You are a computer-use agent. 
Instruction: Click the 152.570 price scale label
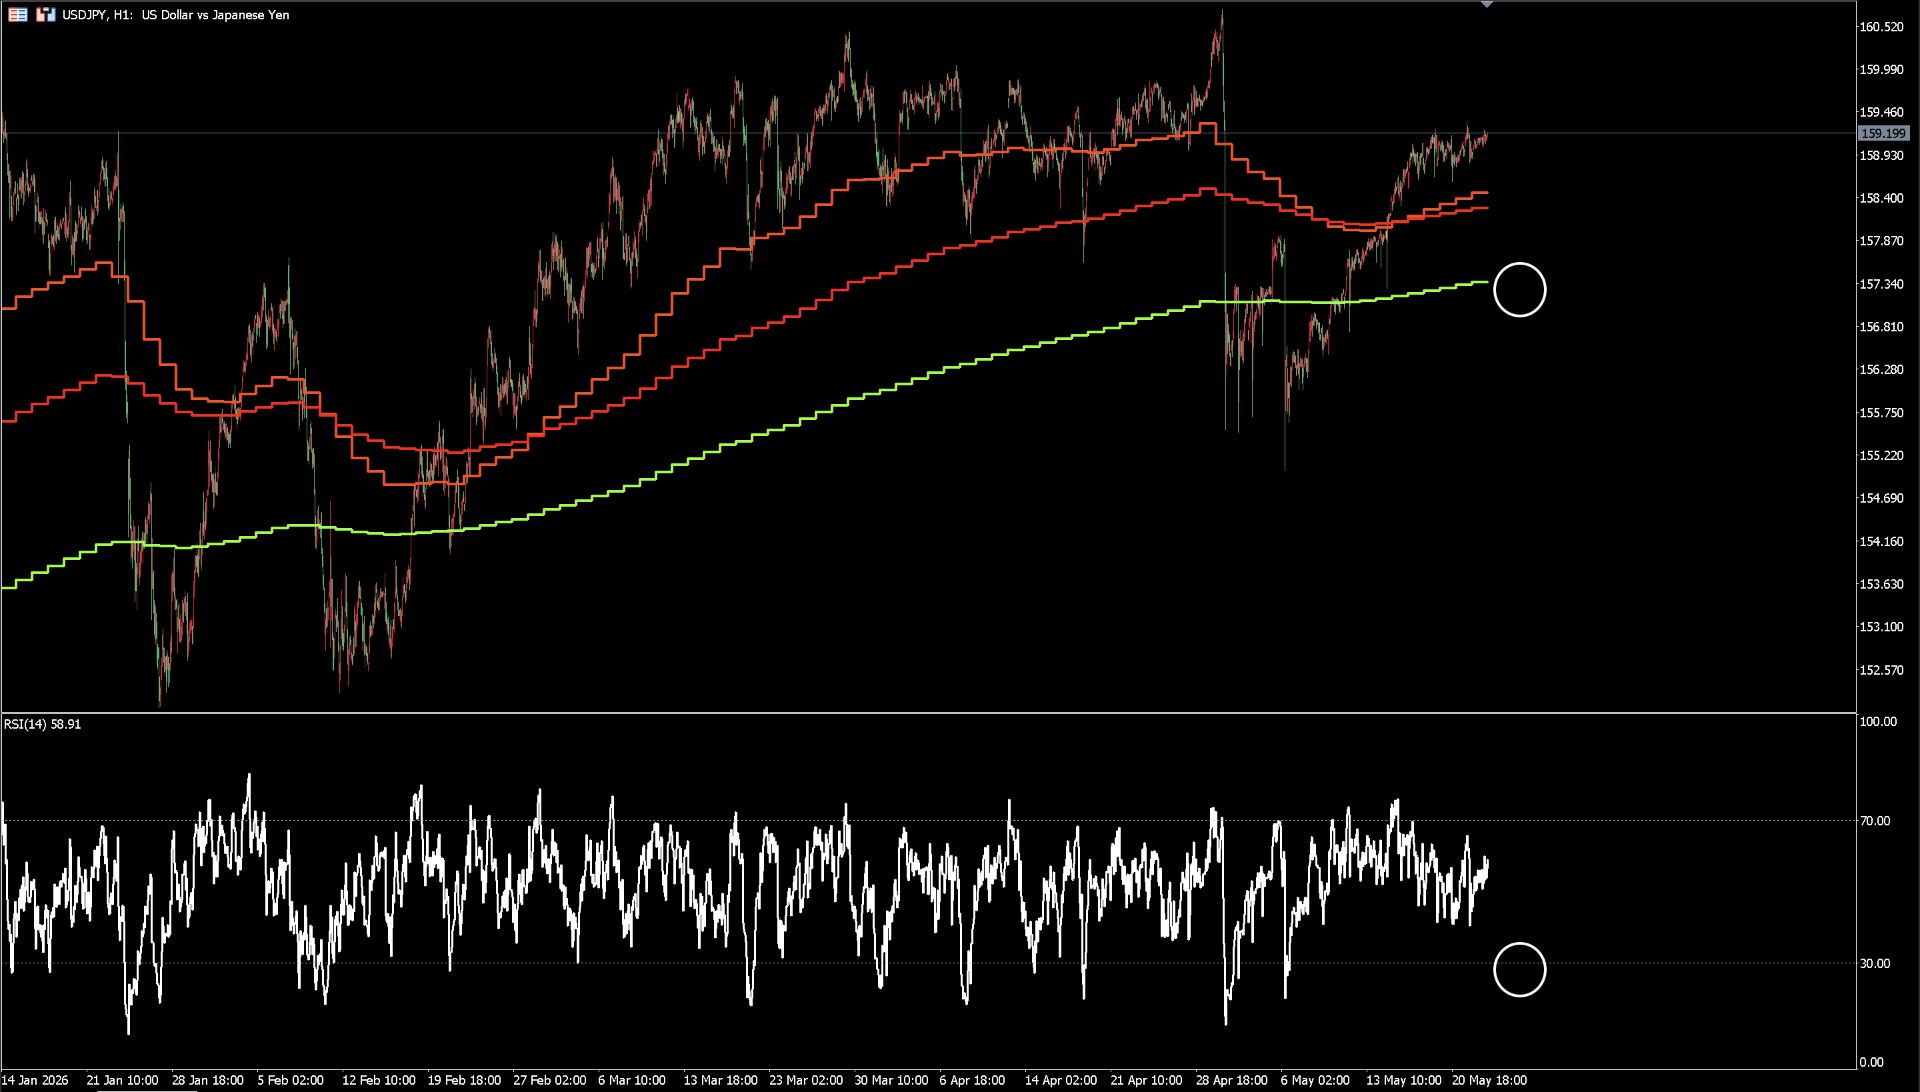pyautogui.click(x=1881, y=670)
